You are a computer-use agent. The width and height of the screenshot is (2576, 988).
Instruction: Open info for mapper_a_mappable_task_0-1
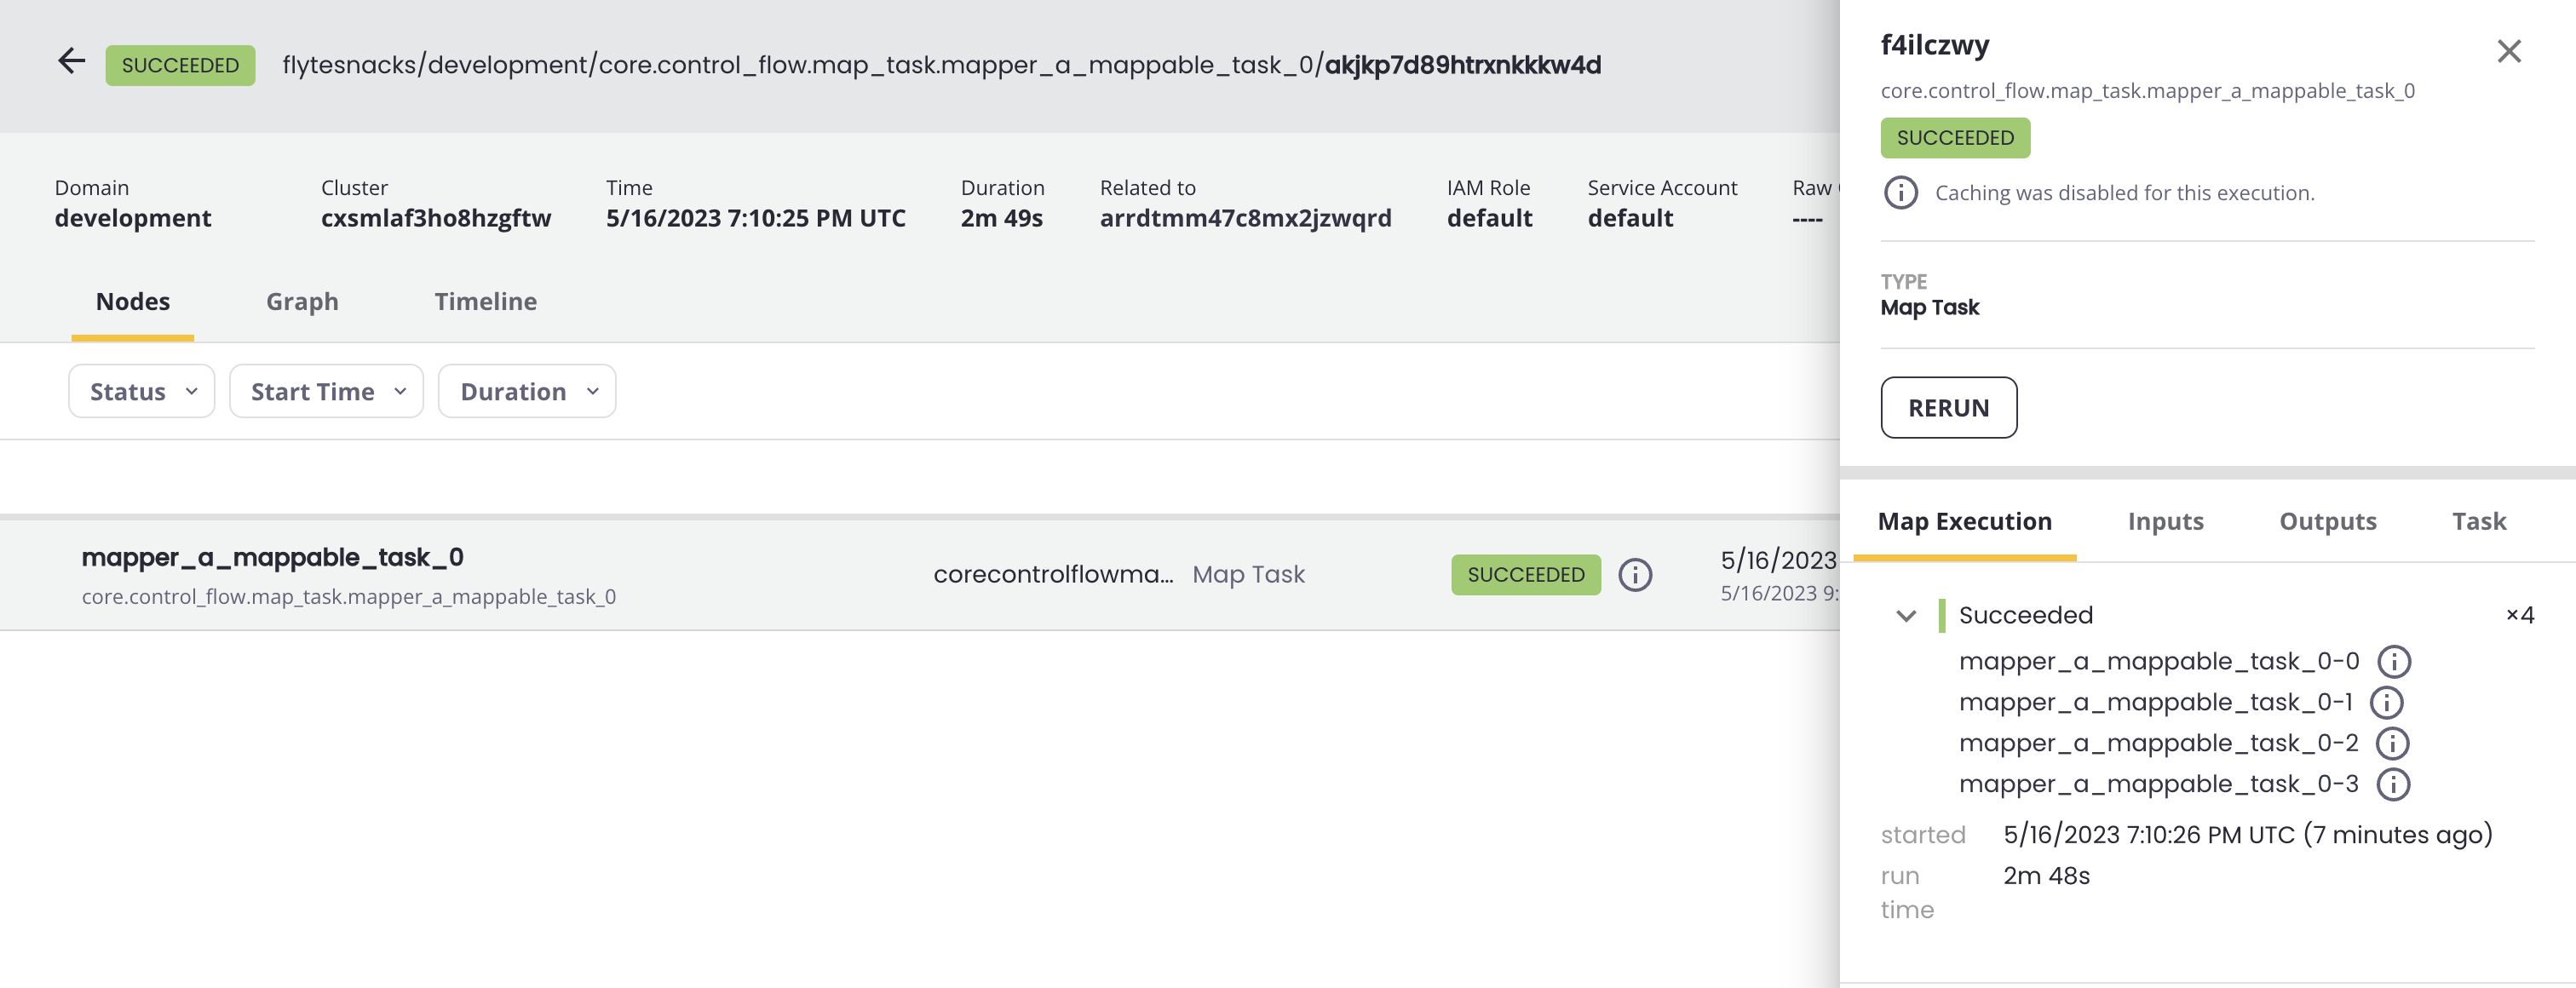coord(2386,703)
